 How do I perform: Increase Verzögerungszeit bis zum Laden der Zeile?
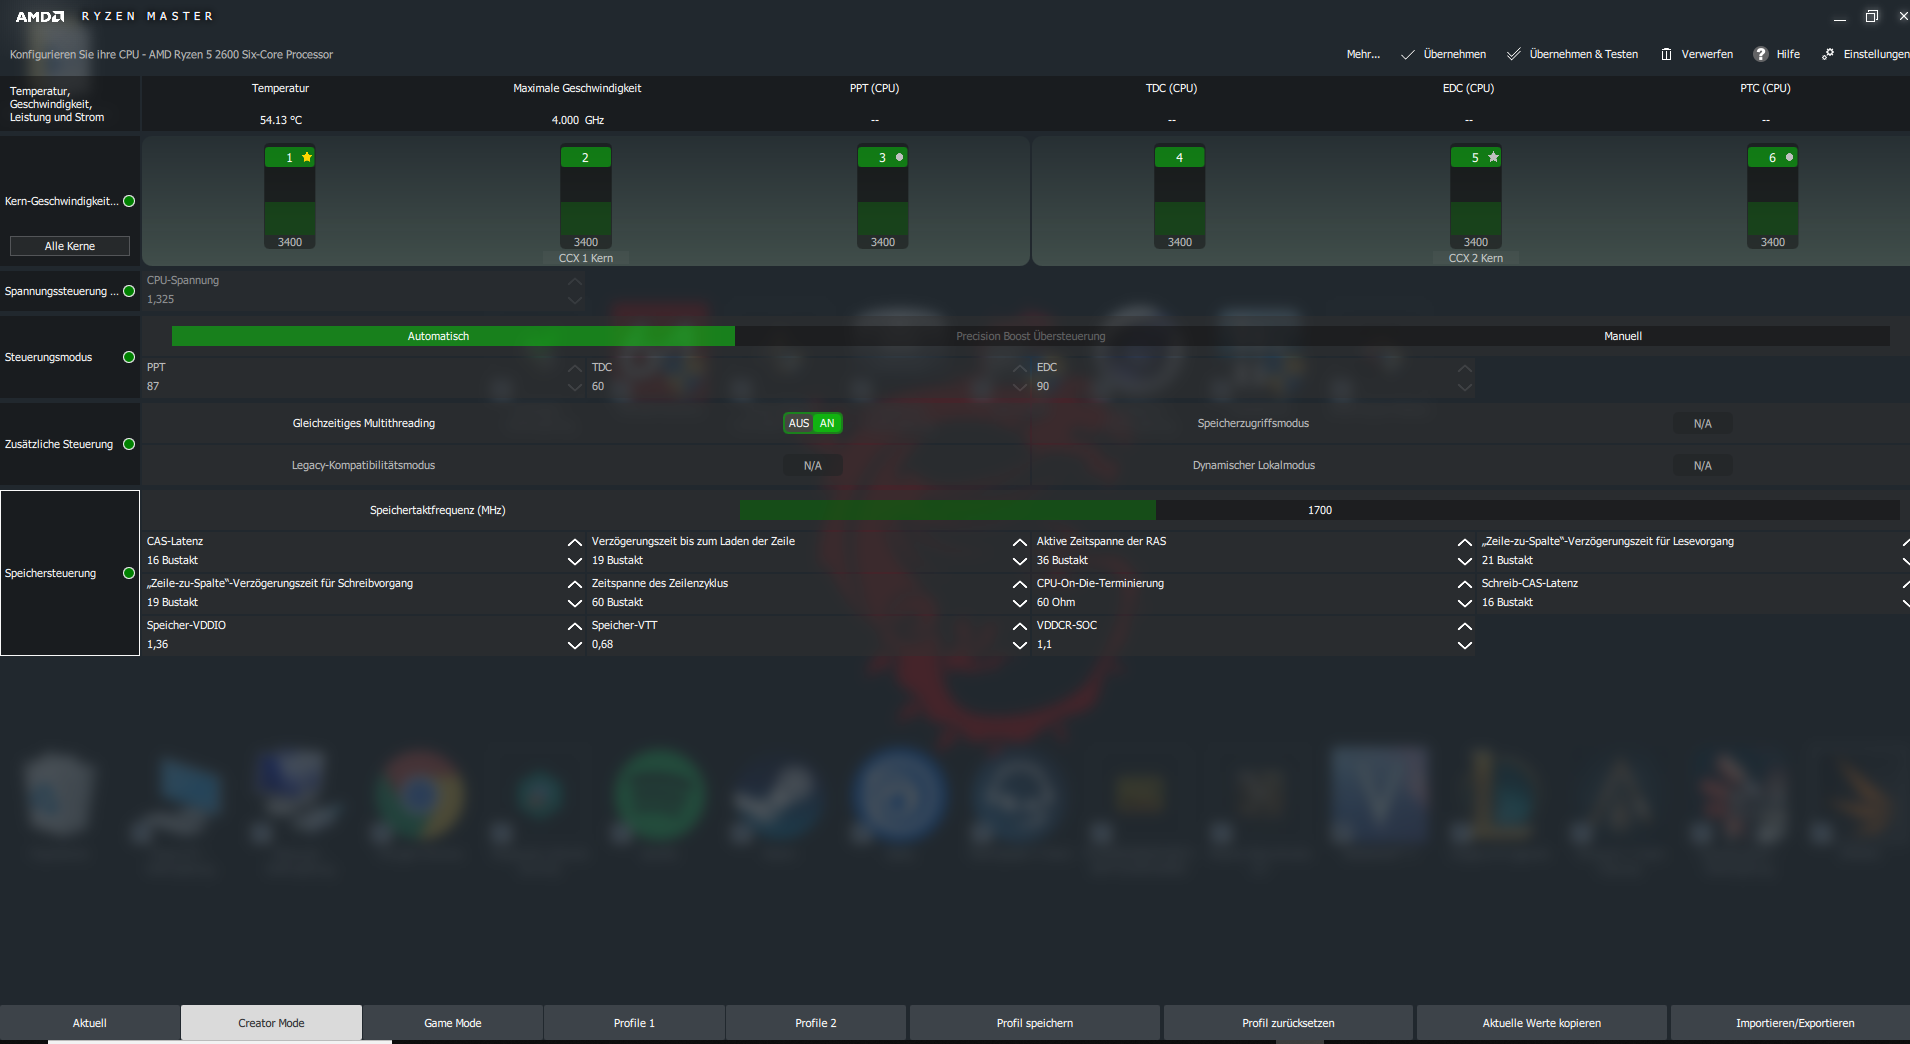point(1020,542)
